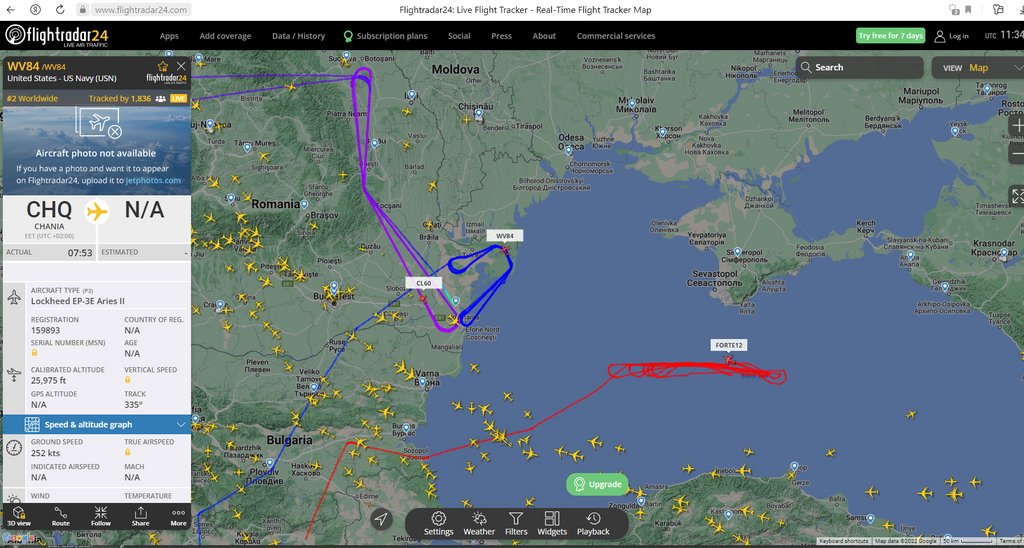Click the Speed & altitude graph icon
The height and width of the screenshot is (548, 1024).
click(x=32, y=425)
